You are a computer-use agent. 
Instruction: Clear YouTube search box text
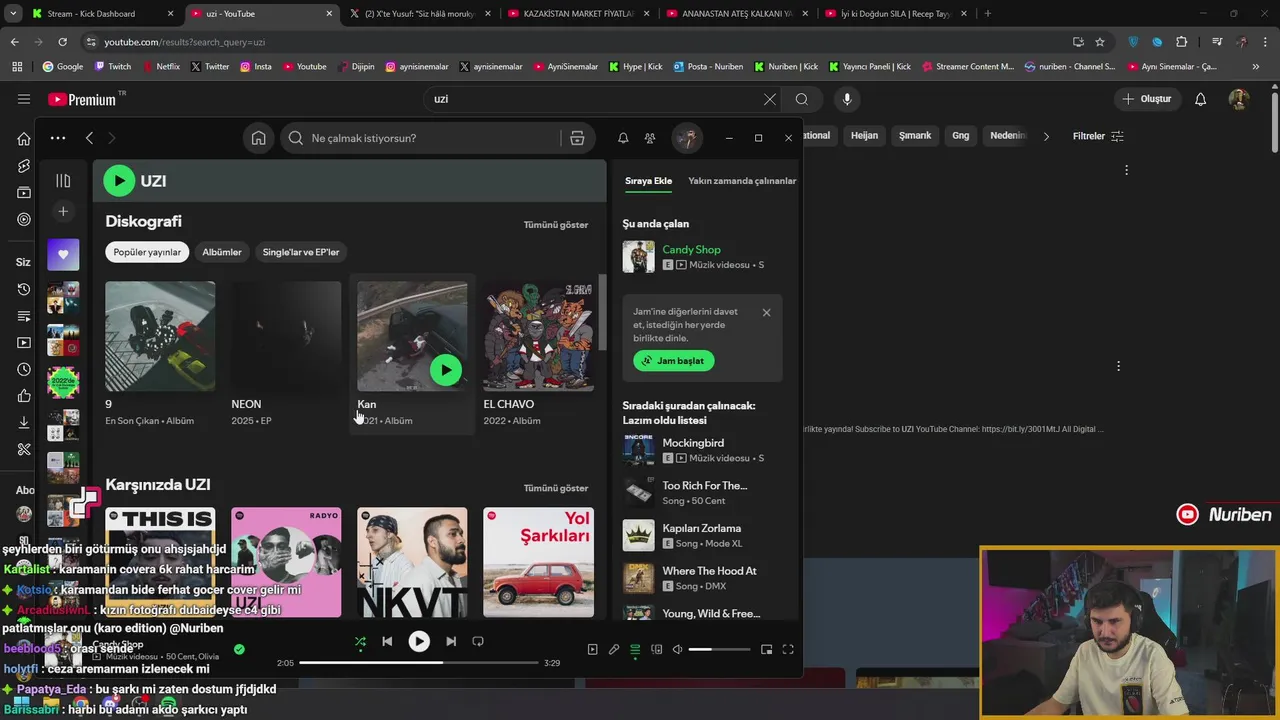click(x=769, y=99)
